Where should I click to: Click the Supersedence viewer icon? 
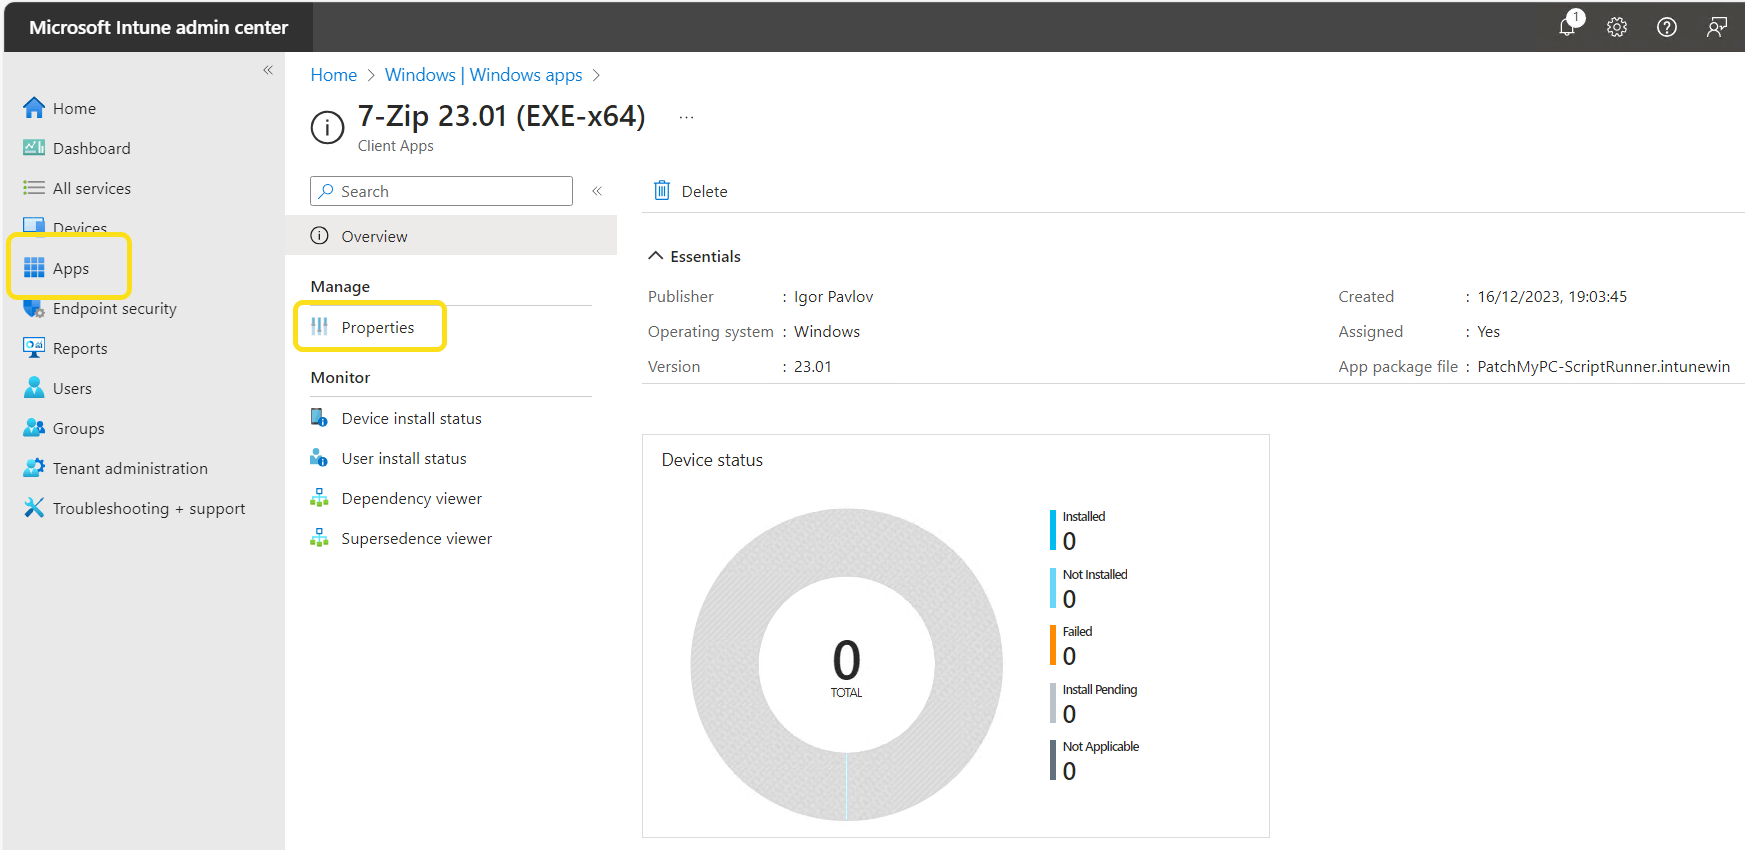point(320,538)
